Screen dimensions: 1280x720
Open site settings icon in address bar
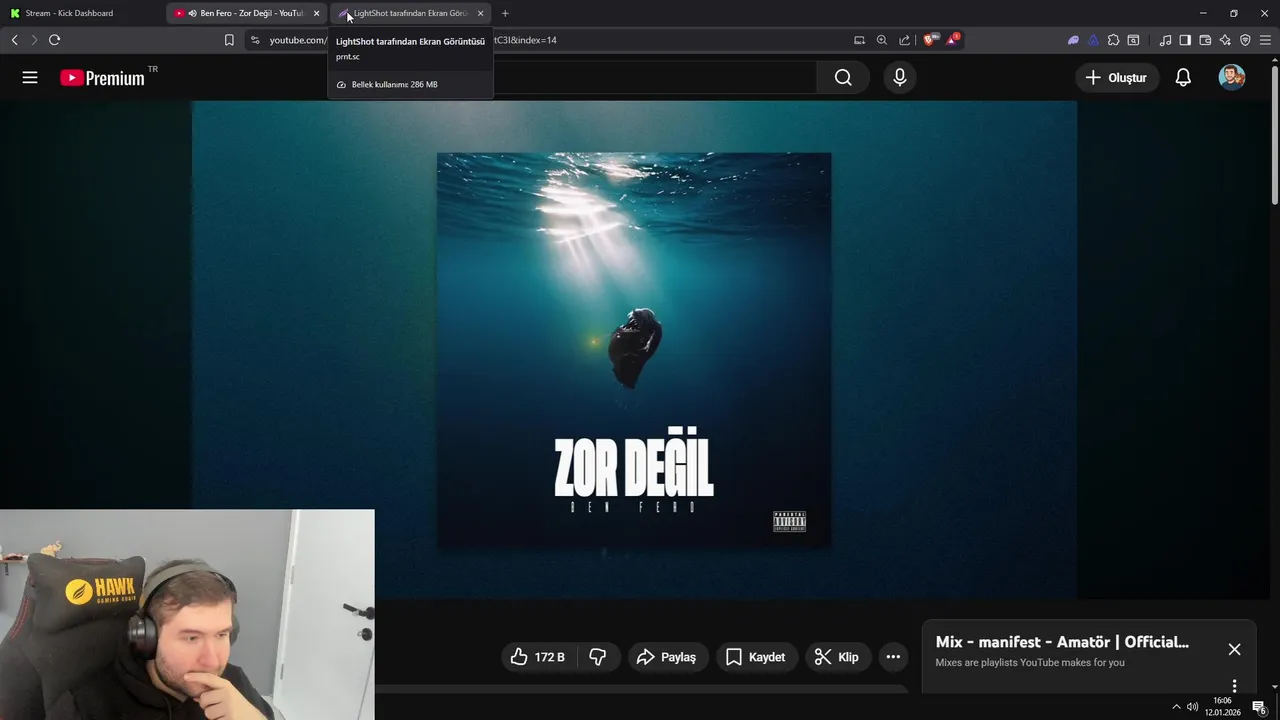pyautogui.click(x=255, y=40)
